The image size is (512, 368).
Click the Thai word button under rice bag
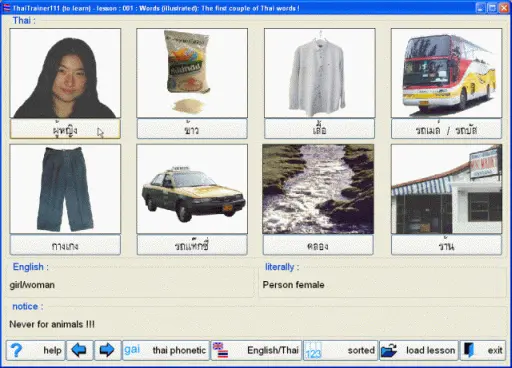(192, 129)
